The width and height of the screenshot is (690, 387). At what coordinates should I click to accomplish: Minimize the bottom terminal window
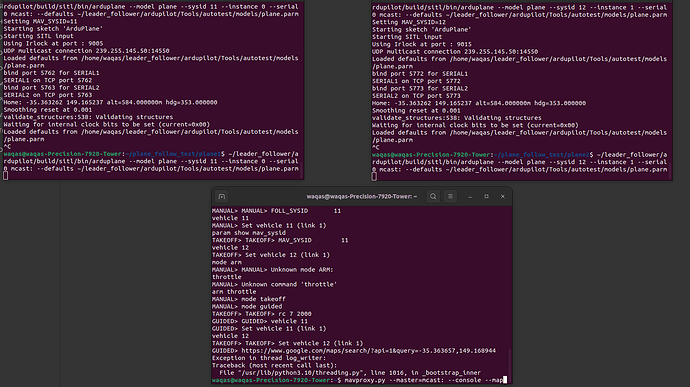click(470, 196)
